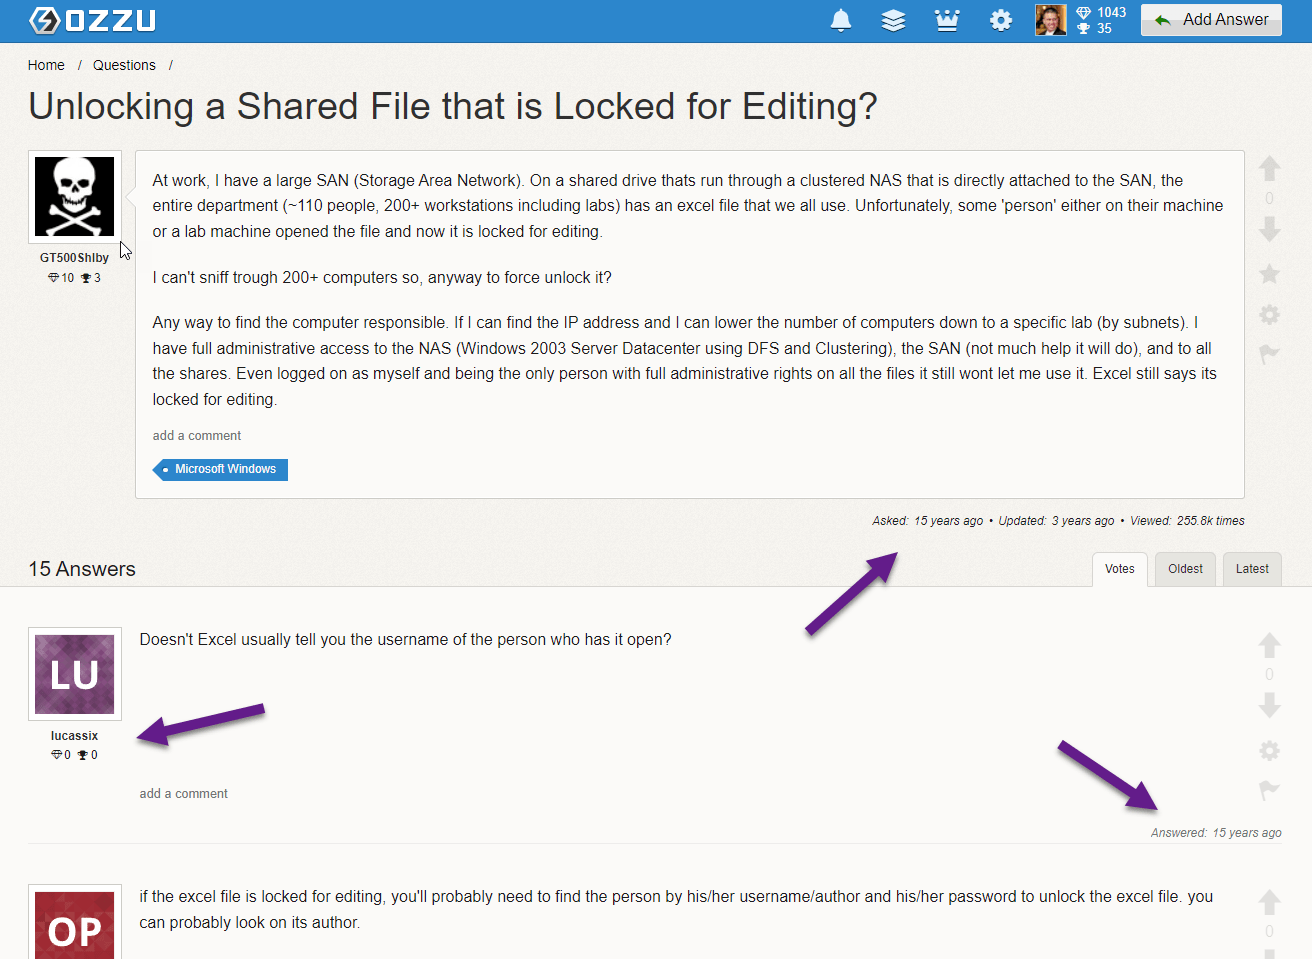
Task: Flag the question by GT500Shlby
Action: (x=1269, y=354)
